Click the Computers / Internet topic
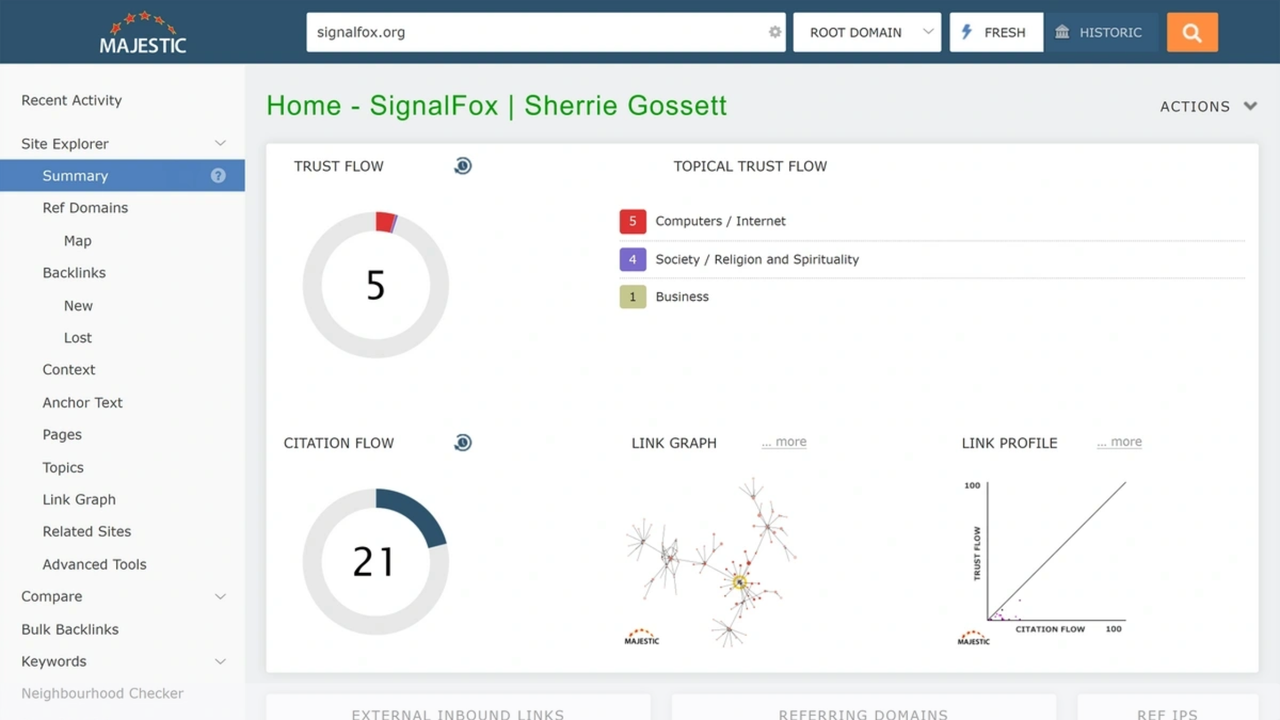This screenshot has height=720, width=1280. tap(721, 221)
